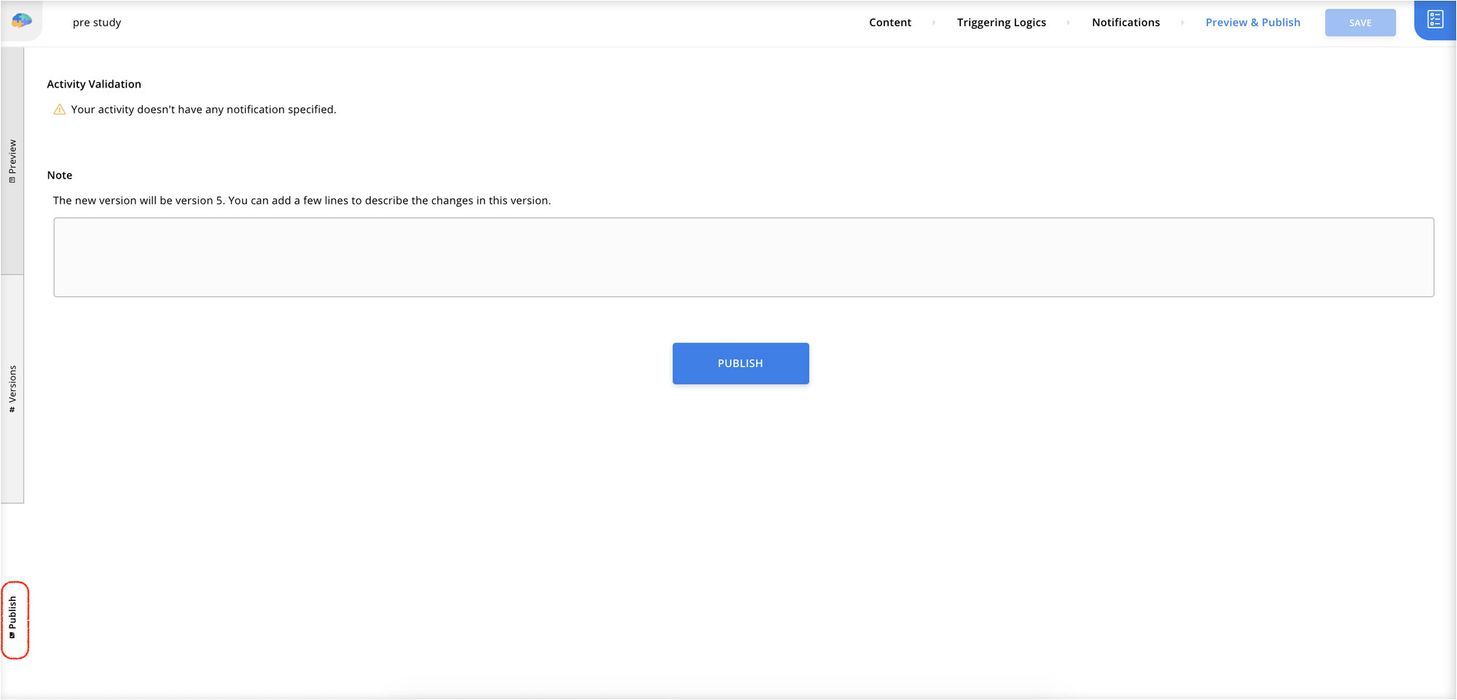The height and width of the screenshot is (700, 1457).
Task: Click the orange warning triangle icon
Action: click(x=59, y=110)
